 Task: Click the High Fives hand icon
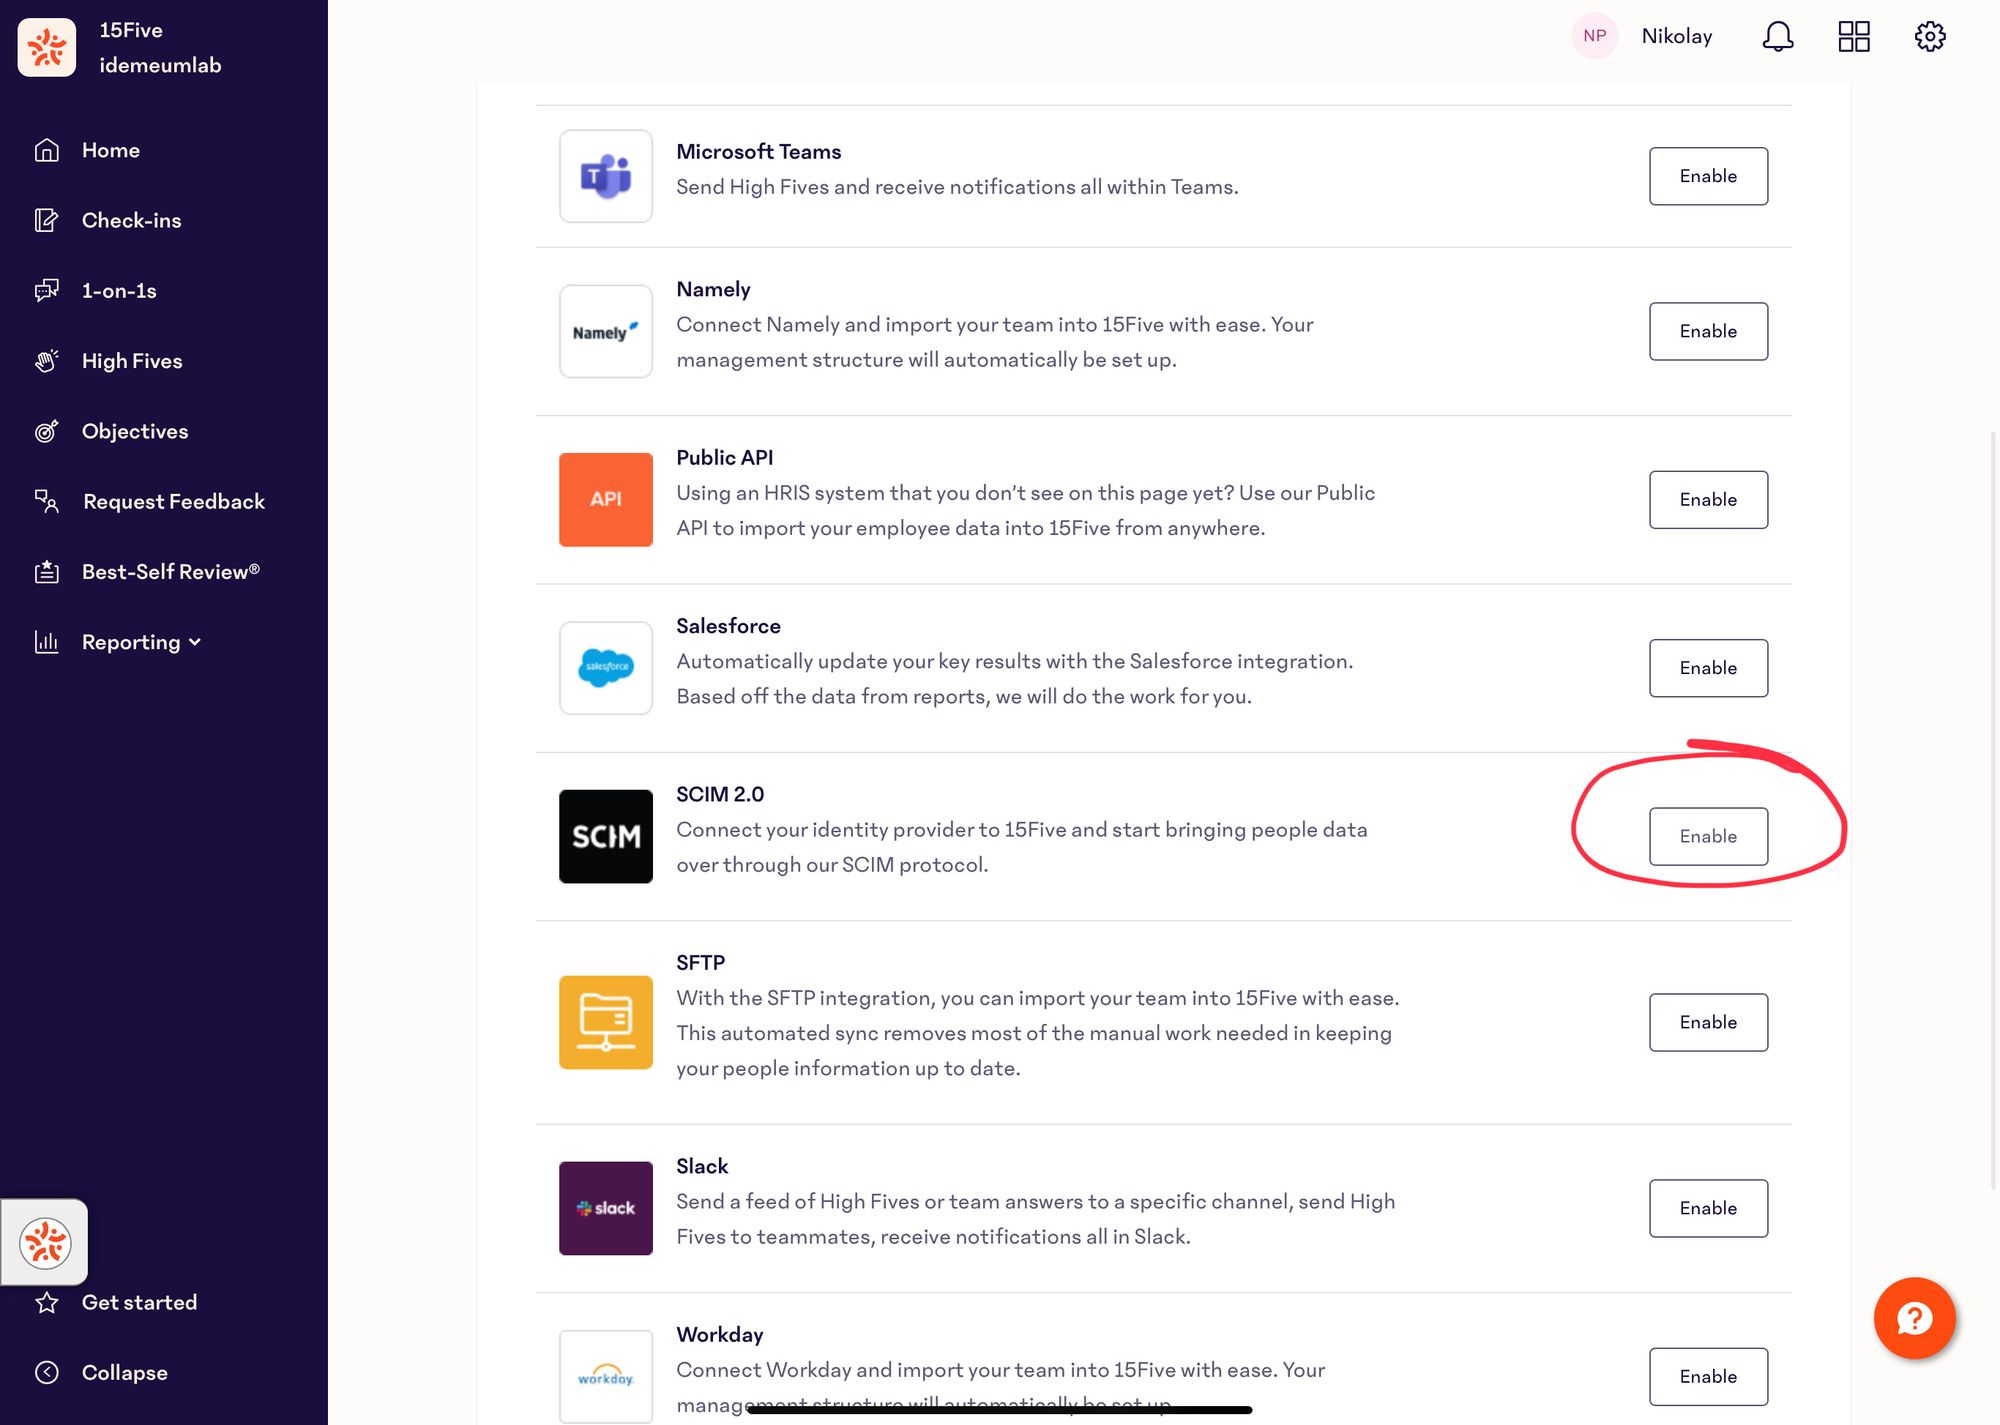click(47, 361)
